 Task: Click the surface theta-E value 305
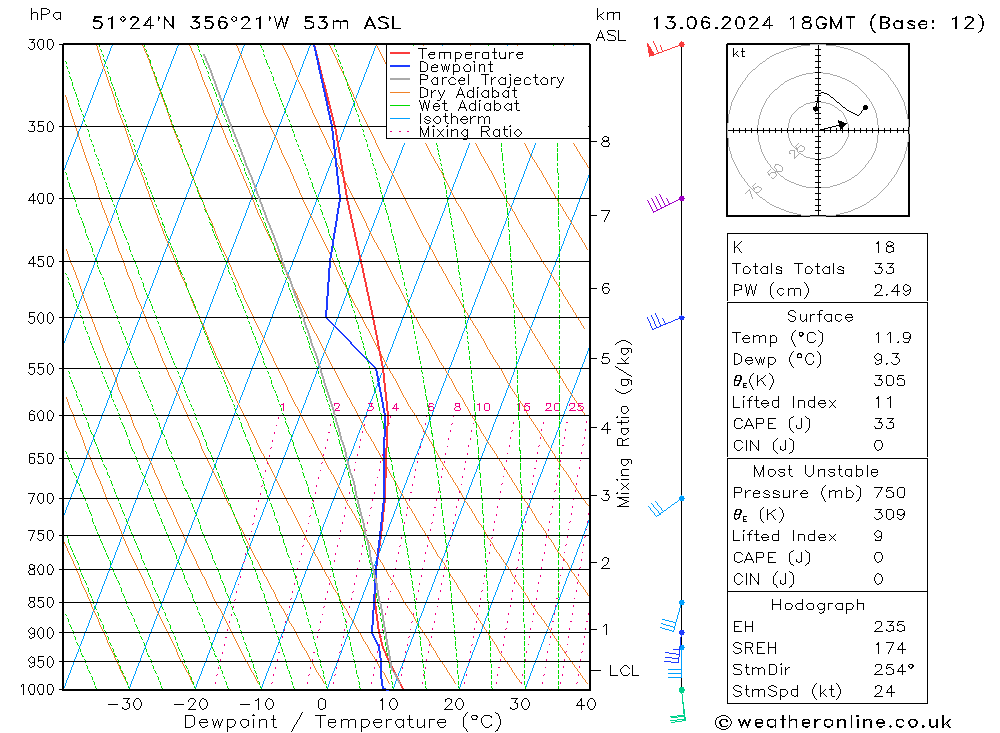pyautogui.click(x=890, y=381)
